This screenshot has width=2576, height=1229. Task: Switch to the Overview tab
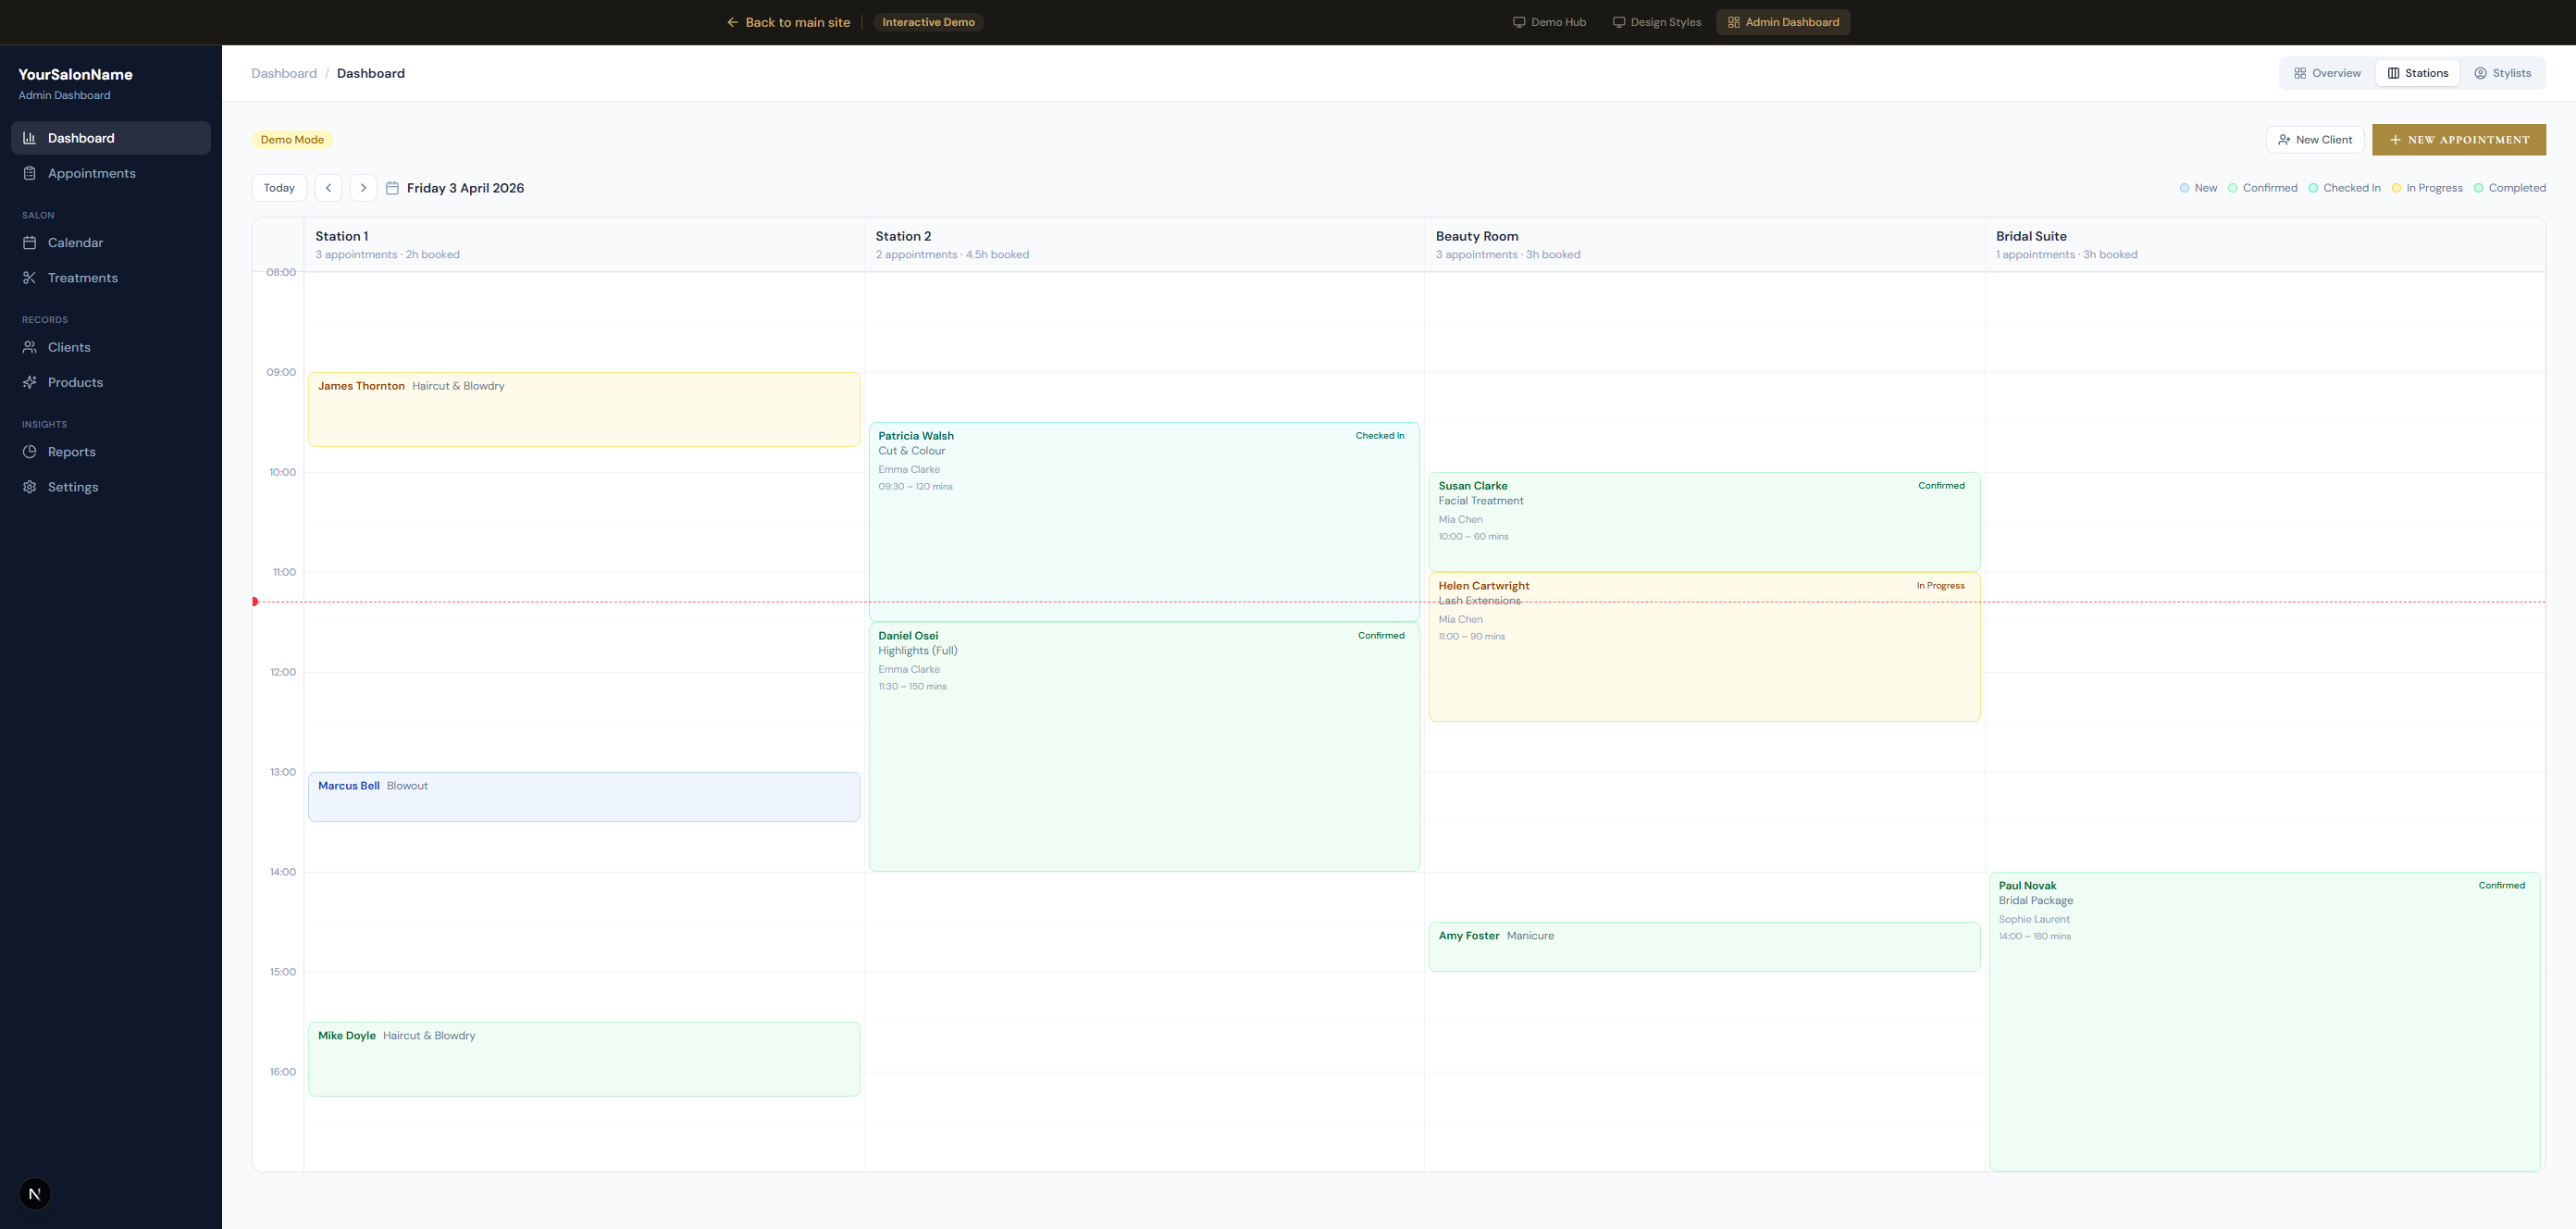2325,72
